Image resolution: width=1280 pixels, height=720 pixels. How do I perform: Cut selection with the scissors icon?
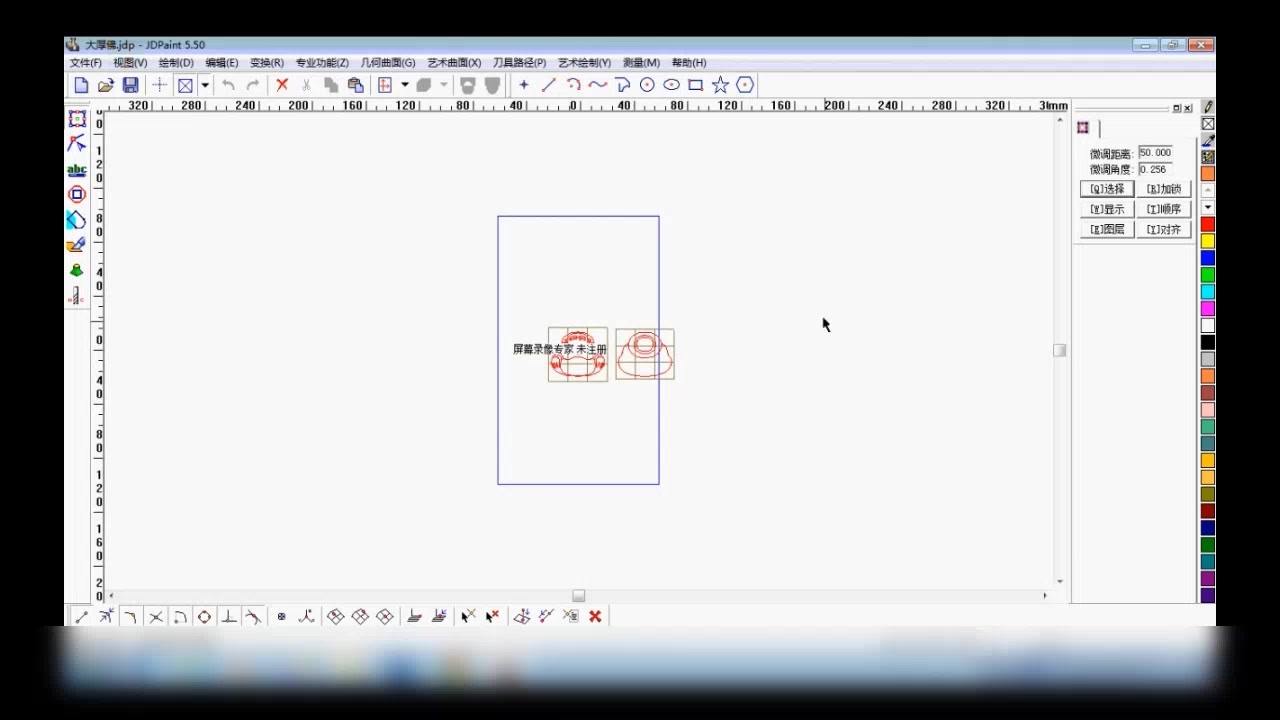click(306, 85)
